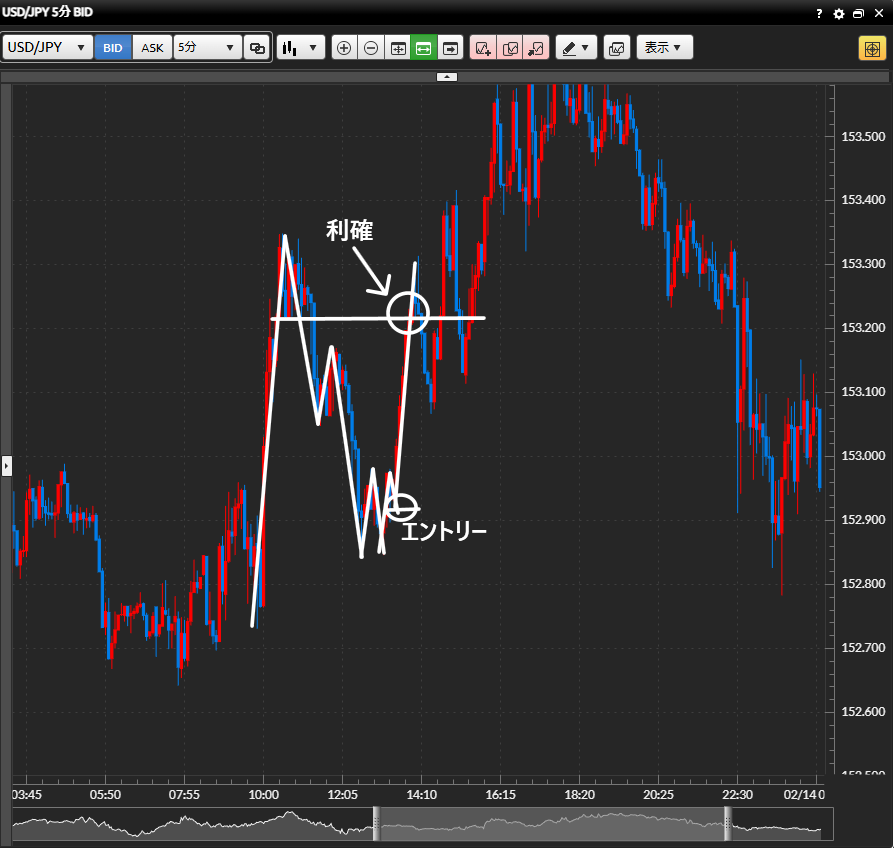Screen dimensions: 894x848
Task: Open the USD/JPY currency pair dropdown
Action: tap(48, 48)
